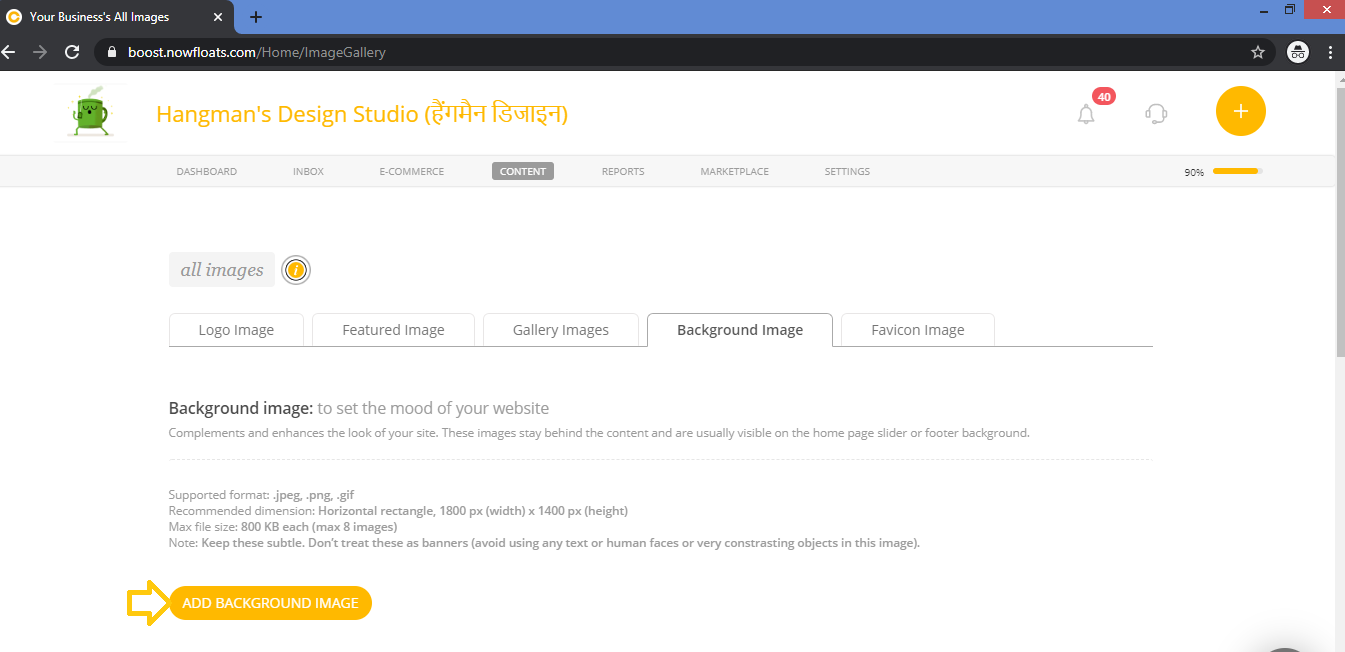The width and height of the screenshot is (1345, 652).
Task: Open the REPORTS menu item
Action: point(622,171)
